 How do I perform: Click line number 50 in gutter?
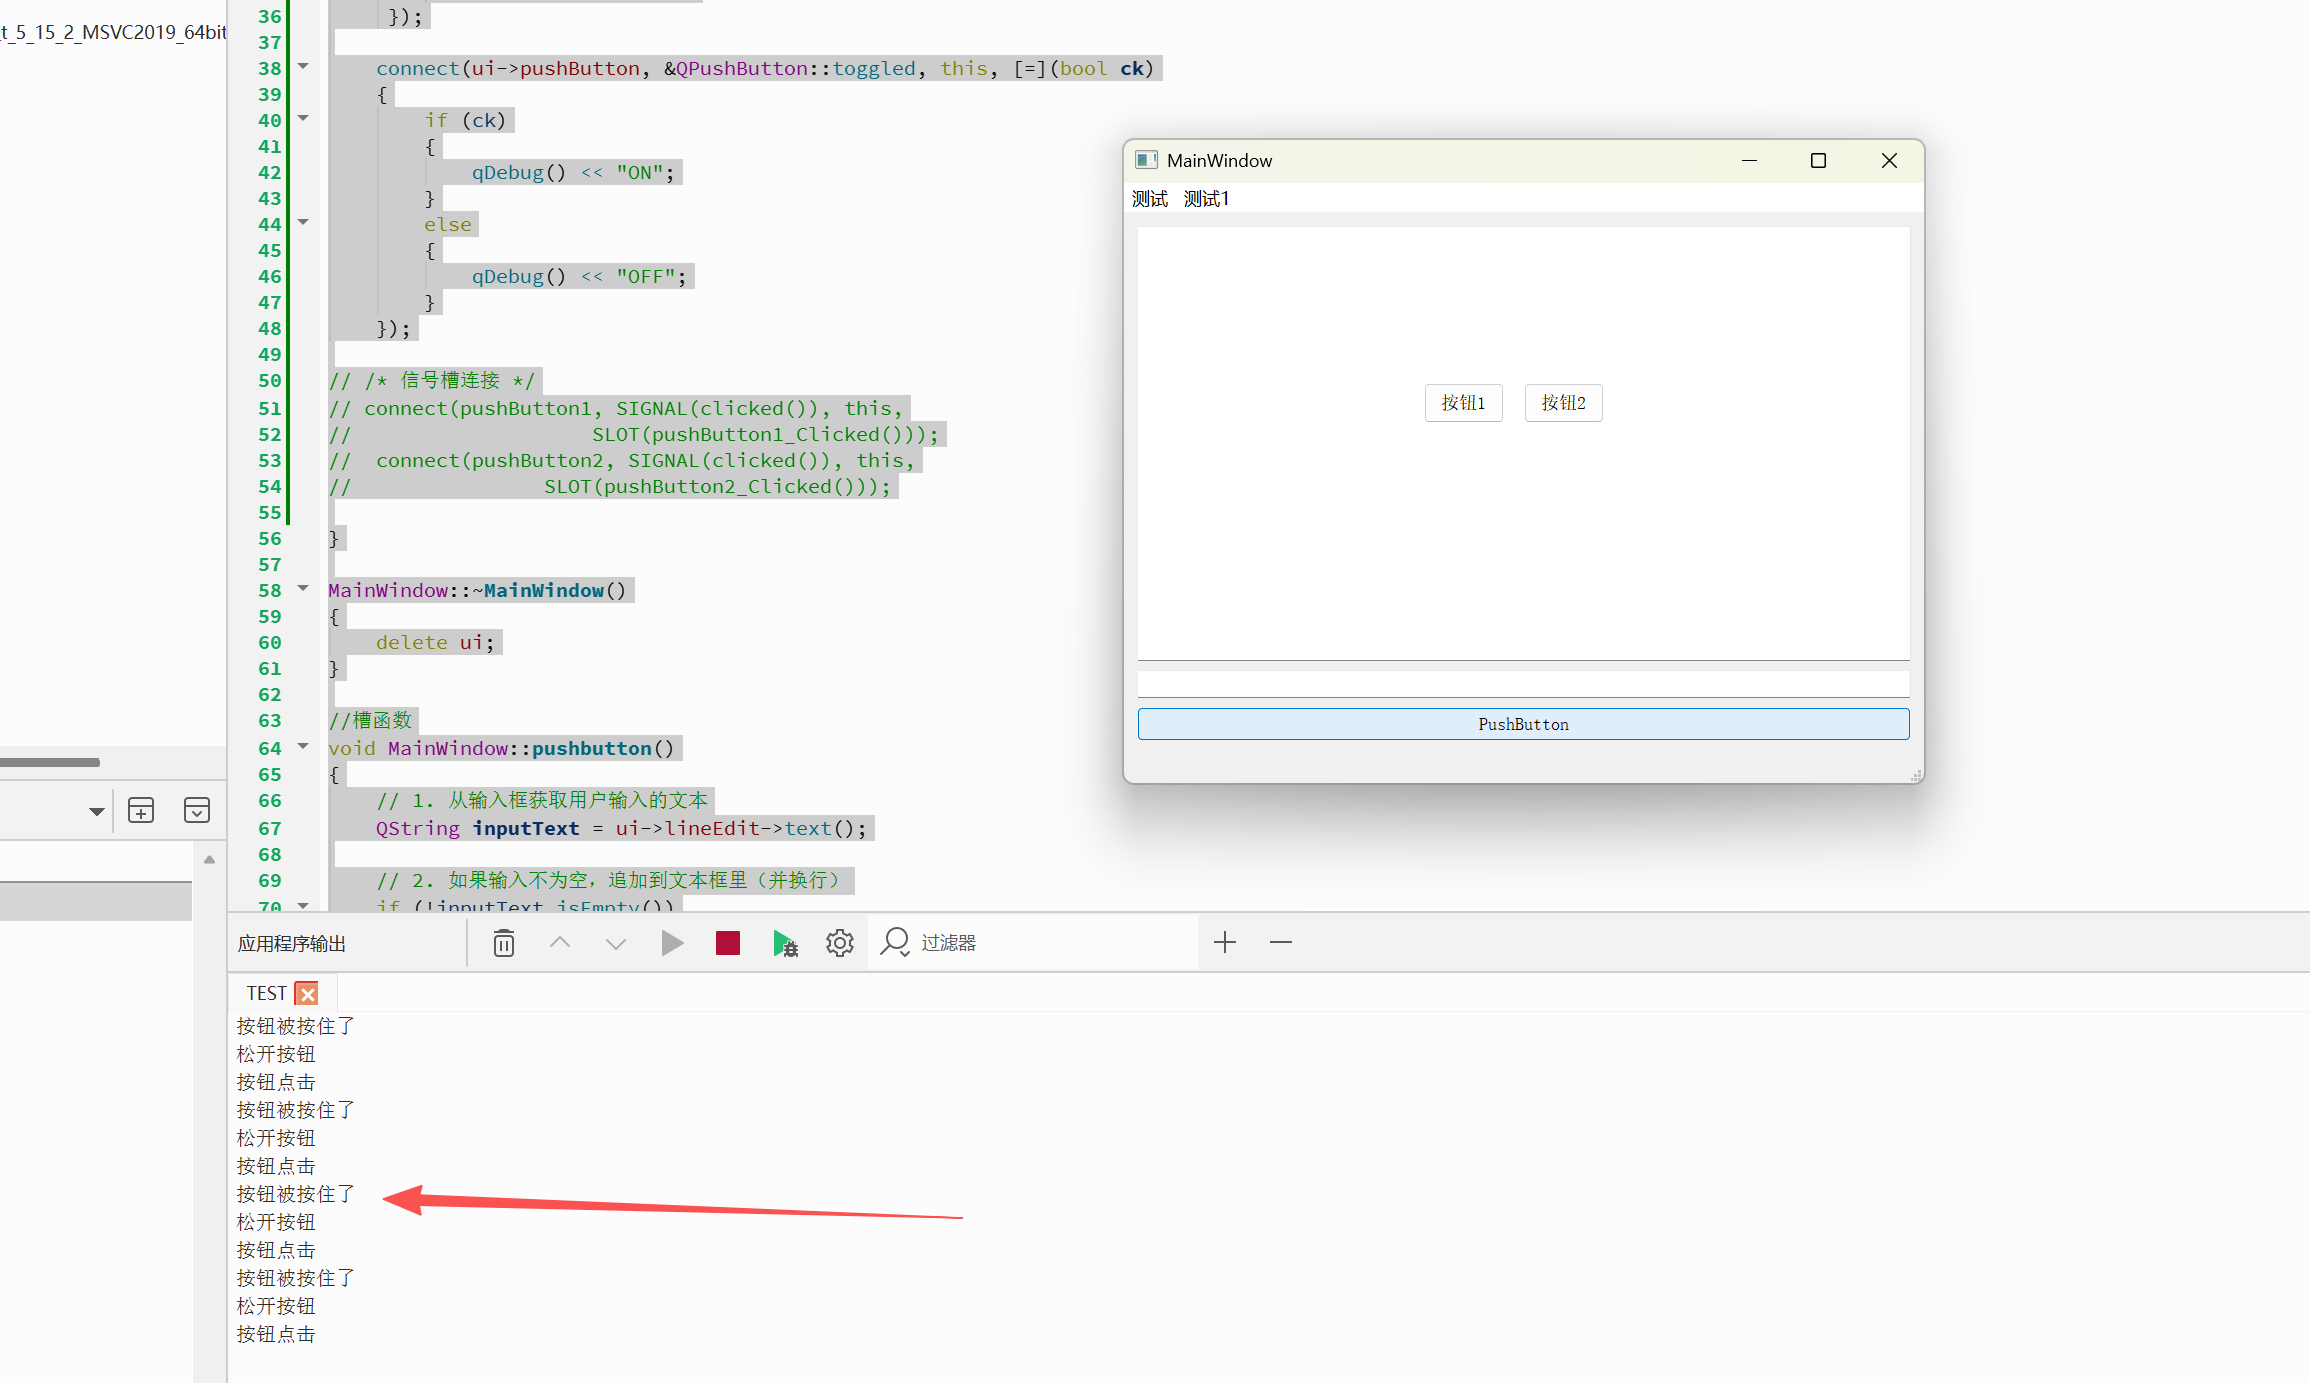pos(270,381)
